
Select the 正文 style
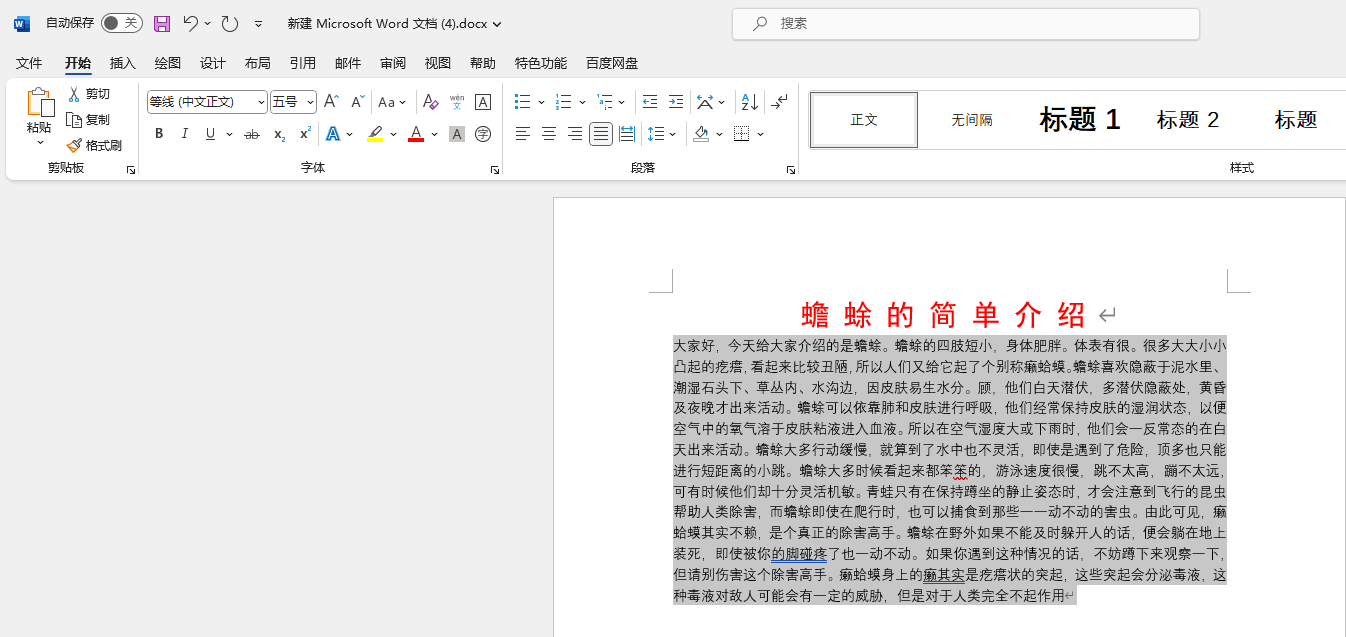[863, 119]
